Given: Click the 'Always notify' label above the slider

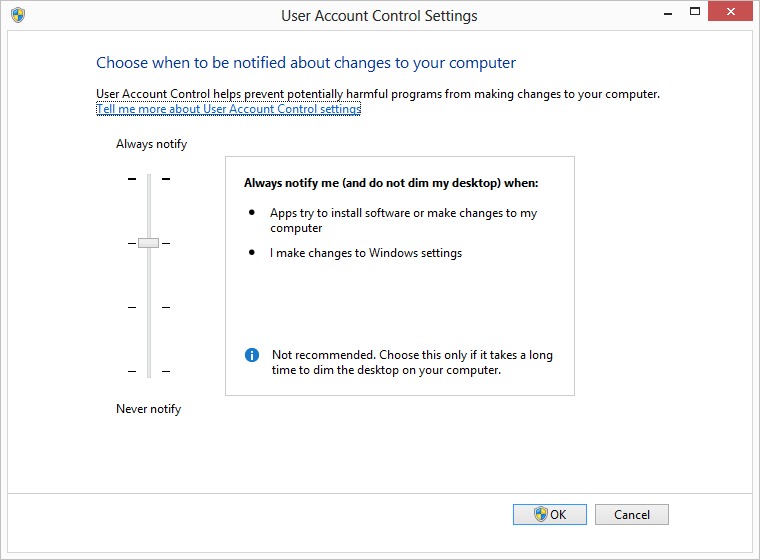Looking at the screenshot, I should pos(151,144).
